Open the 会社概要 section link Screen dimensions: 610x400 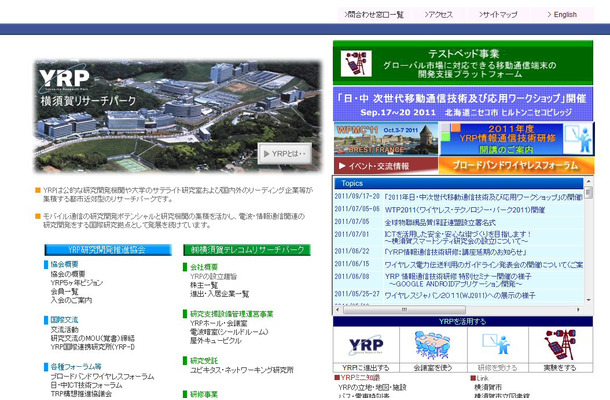pos(204,267)
